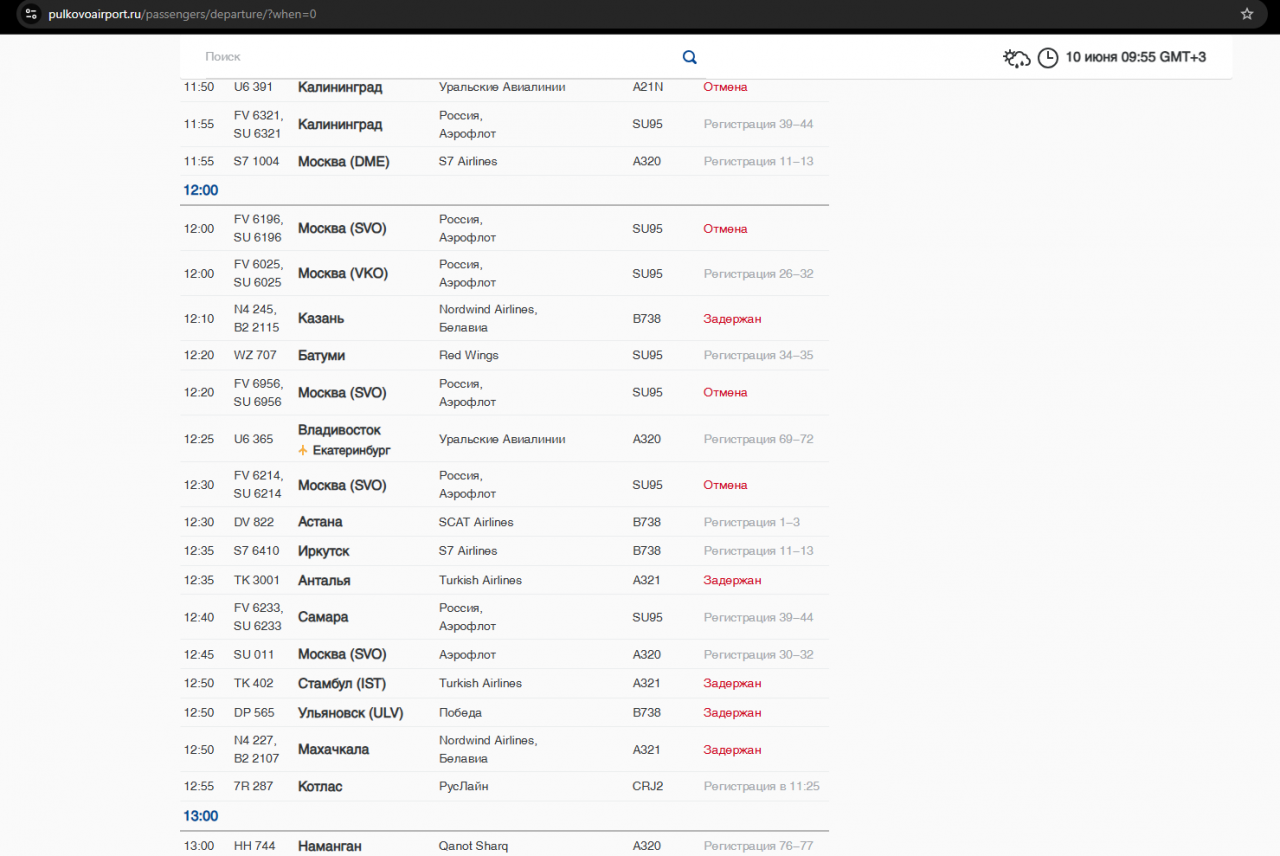Click SCAT Airlines airline name
Screen dimensions: 1280x856
coord(476,522)
